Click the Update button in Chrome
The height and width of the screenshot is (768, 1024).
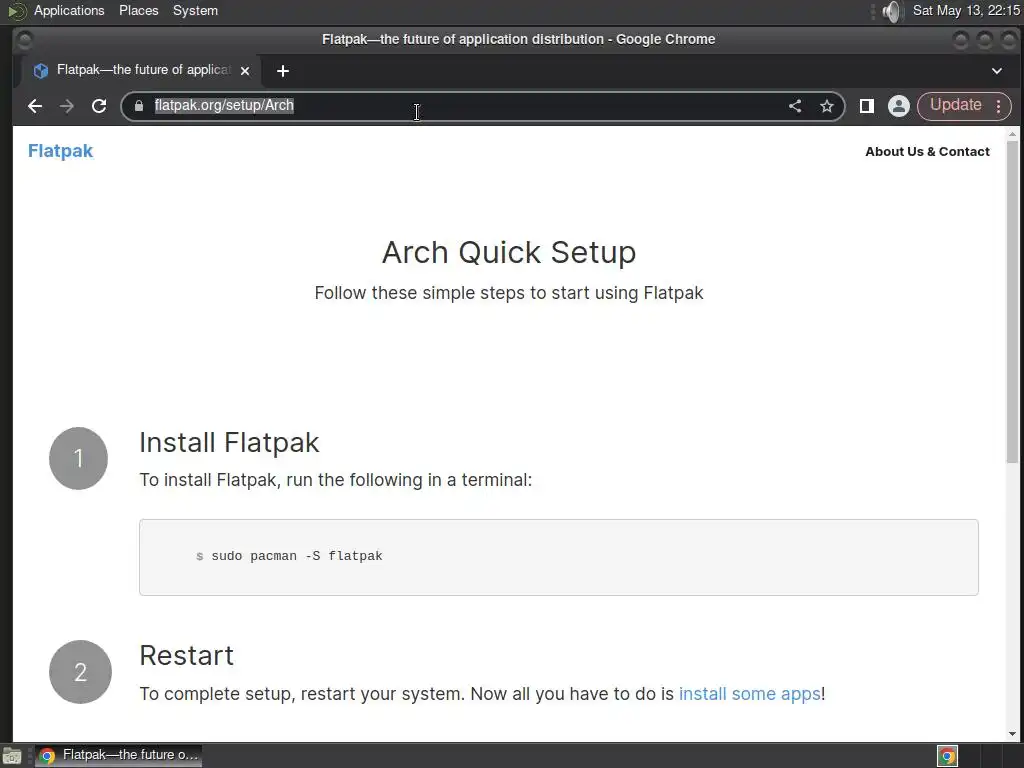point(955,105)
